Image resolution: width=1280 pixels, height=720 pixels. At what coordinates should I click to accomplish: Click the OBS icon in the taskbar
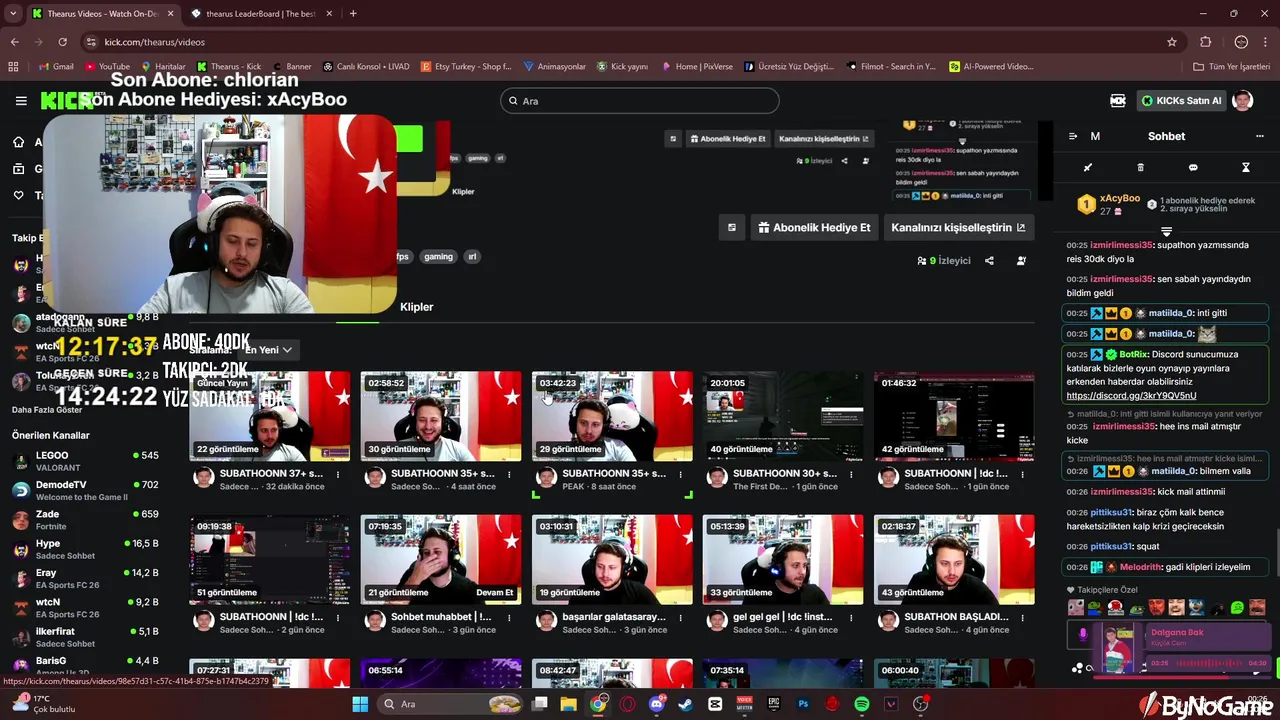coord(921,704)
